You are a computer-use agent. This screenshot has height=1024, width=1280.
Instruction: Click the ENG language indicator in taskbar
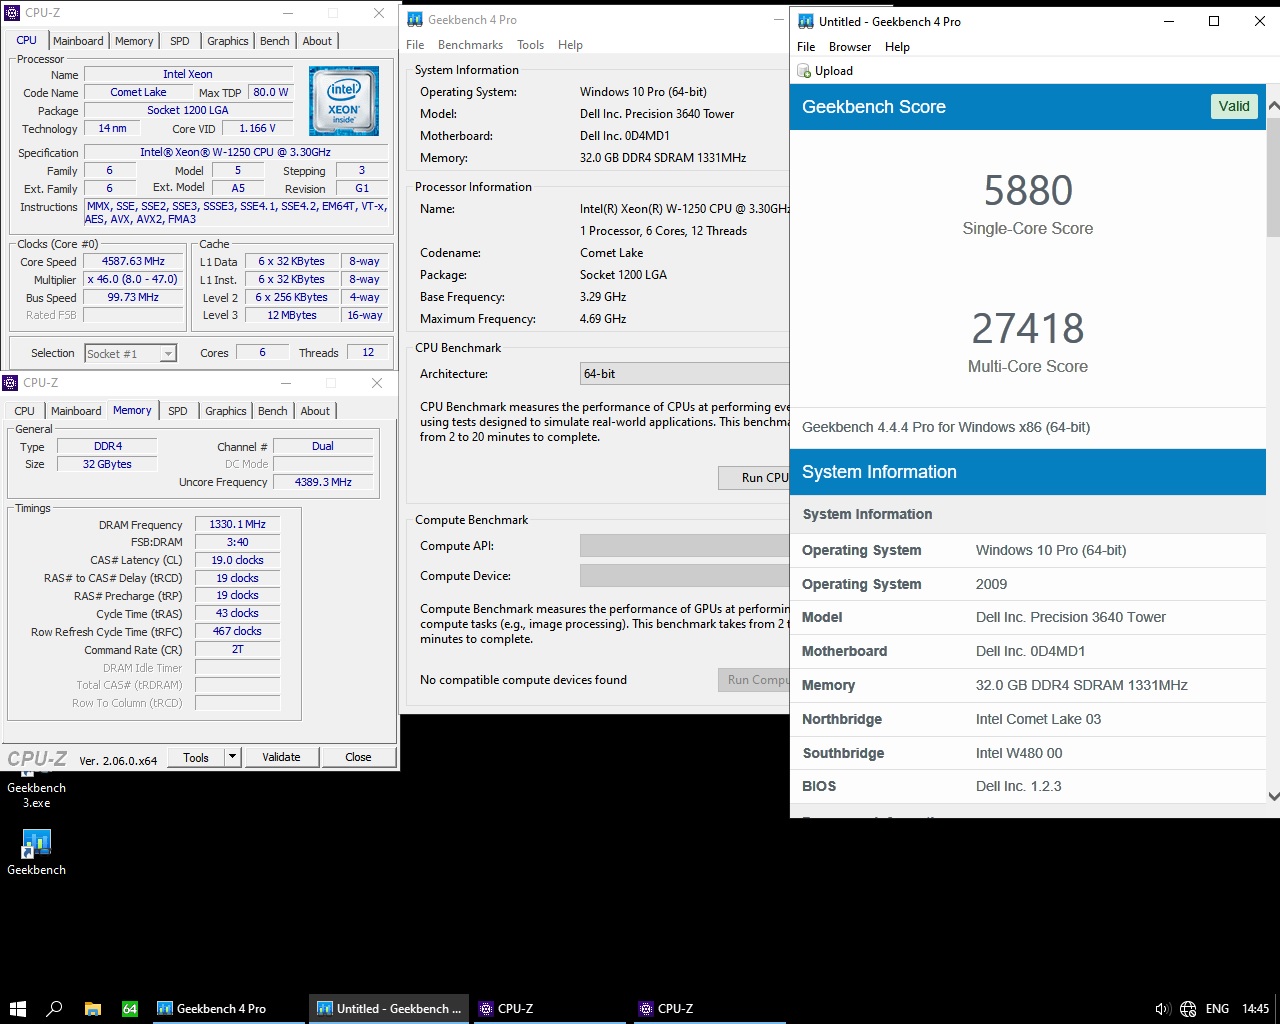point(1217,1008)
